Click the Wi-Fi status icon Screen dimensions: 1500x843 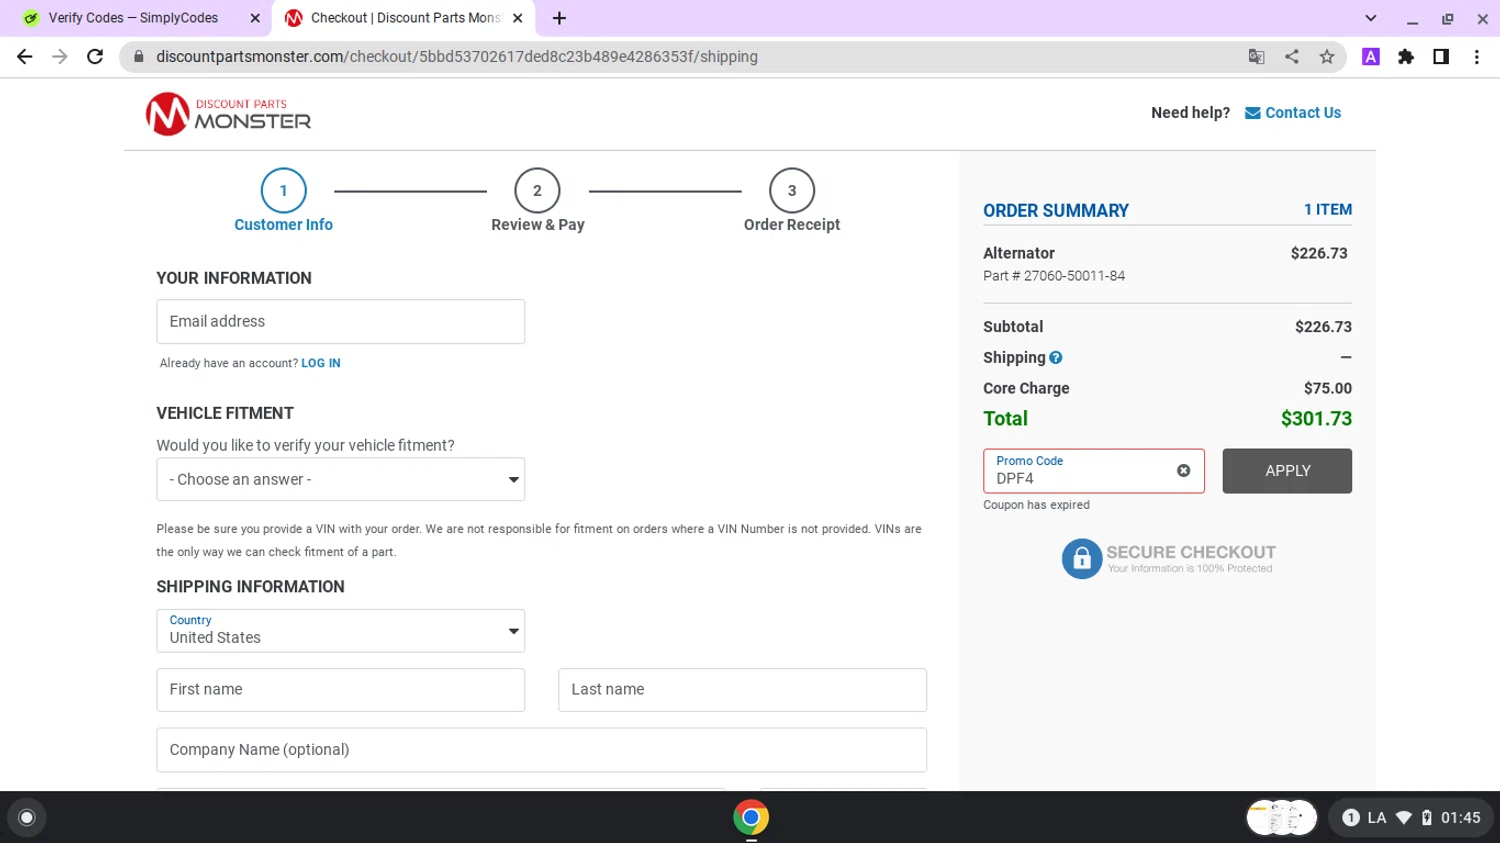point(1404,818)
